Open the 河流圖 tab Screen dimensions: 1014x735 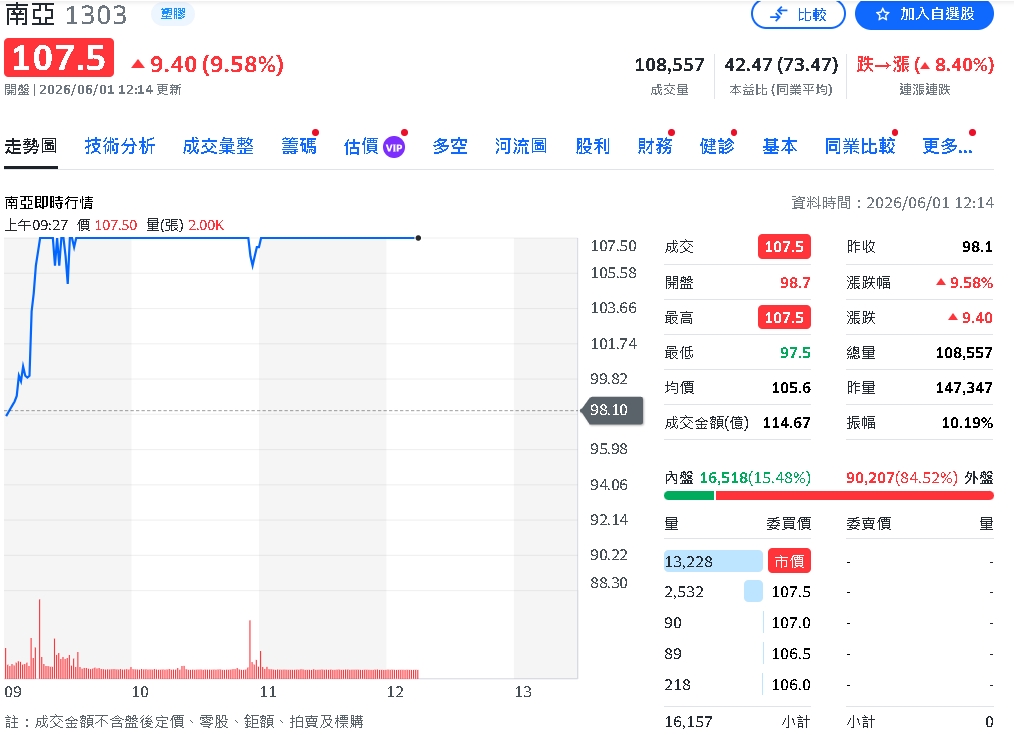coord(521,146)
